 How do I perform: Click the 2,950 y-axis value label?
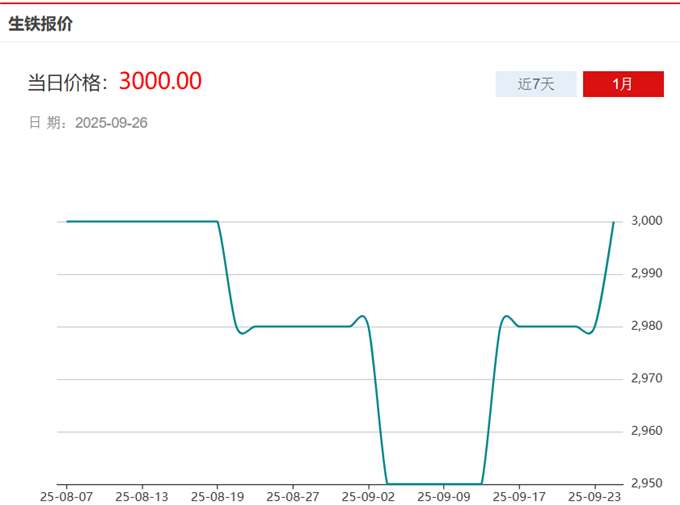tap(647, 483)
